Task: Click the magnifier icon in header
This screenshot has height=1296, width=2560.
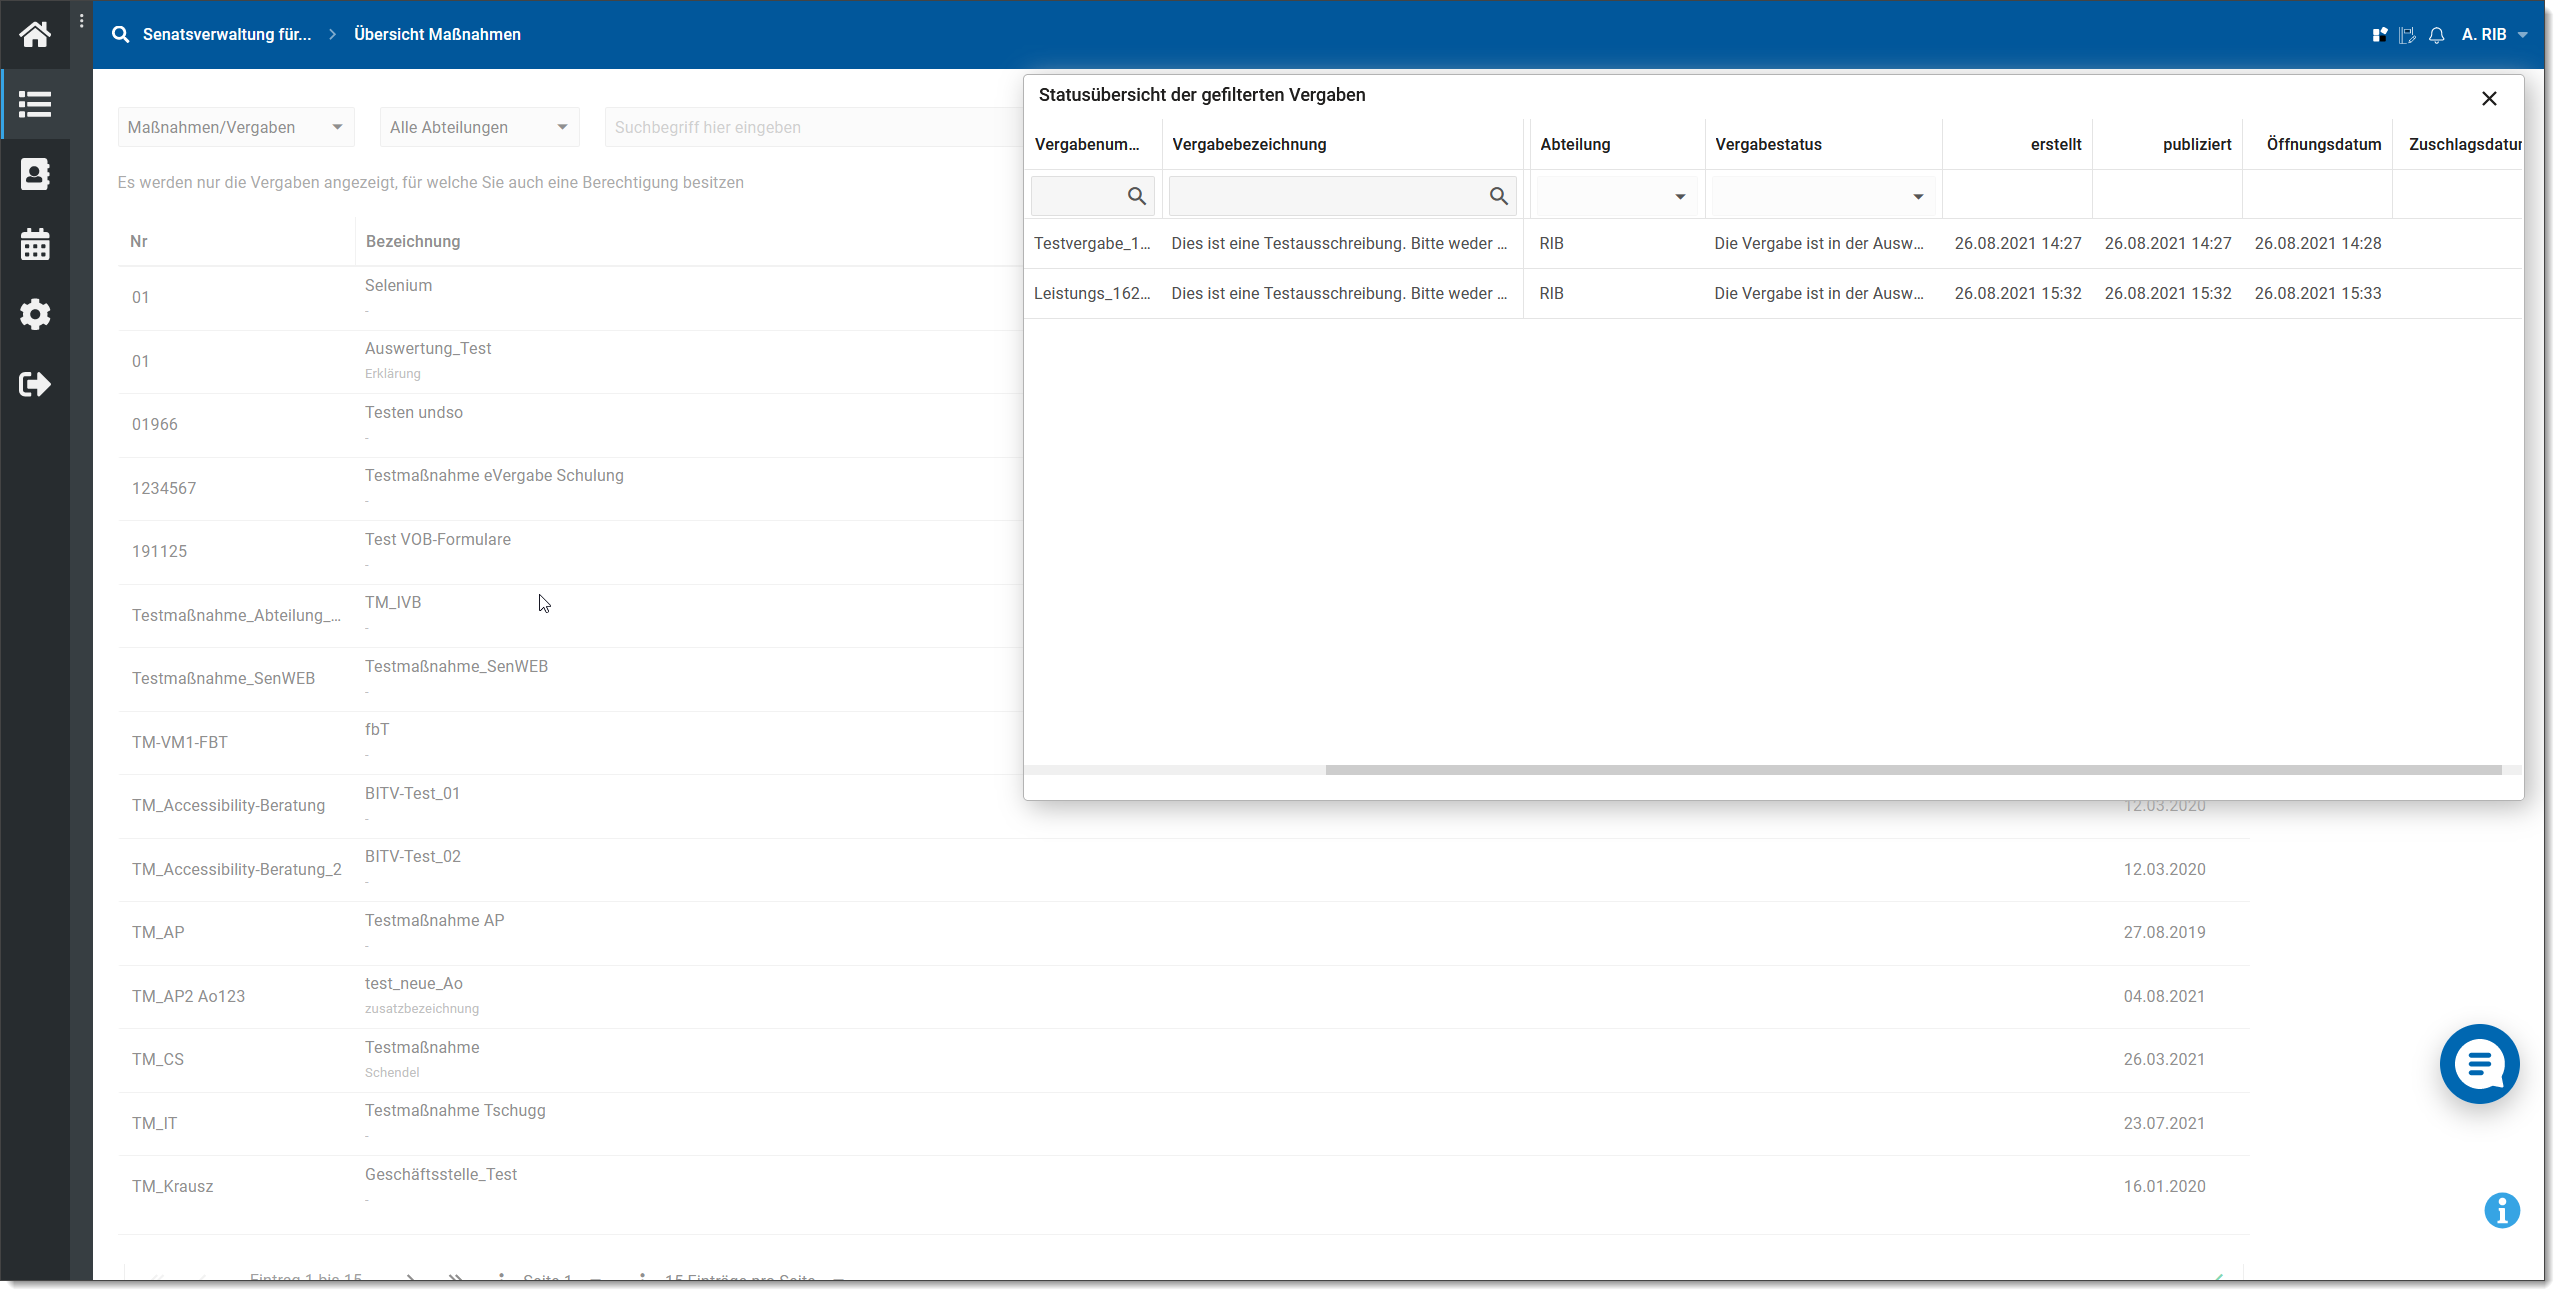Action: [121, 34]
